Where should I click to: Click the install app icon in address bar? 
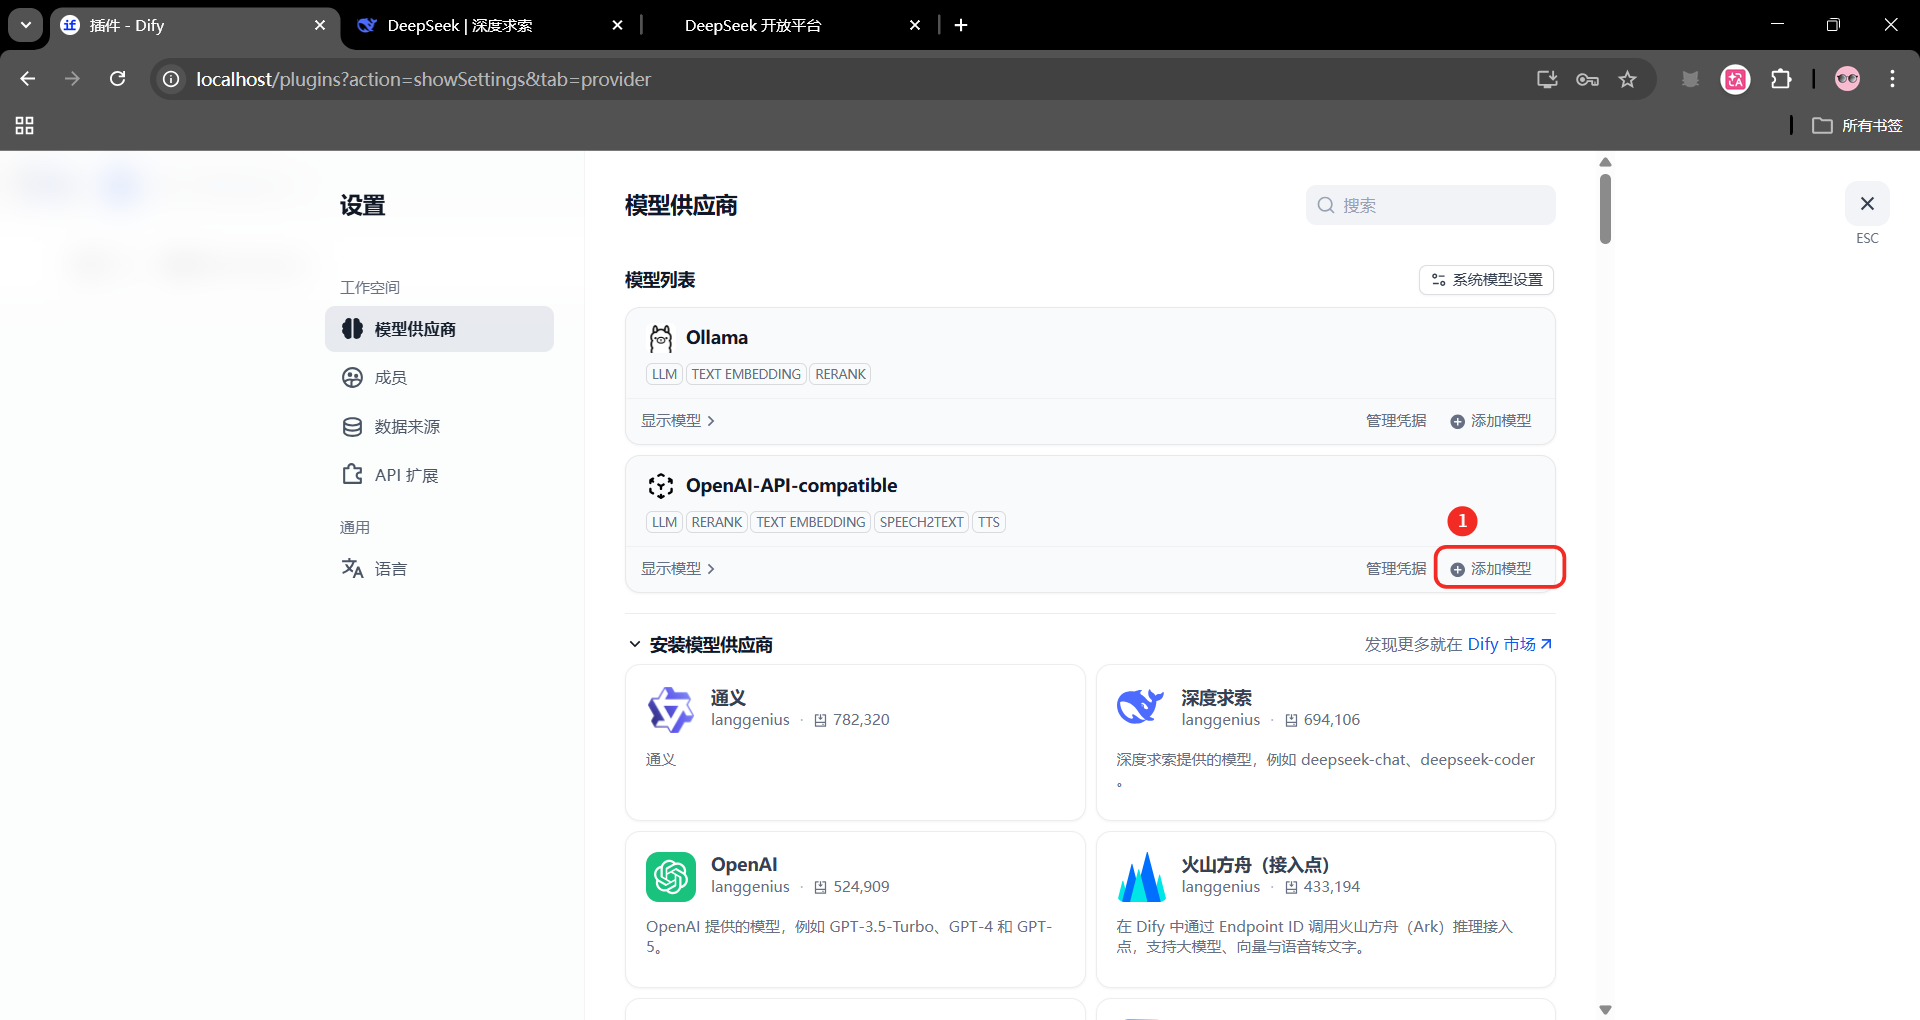(x=1547, y=79)
